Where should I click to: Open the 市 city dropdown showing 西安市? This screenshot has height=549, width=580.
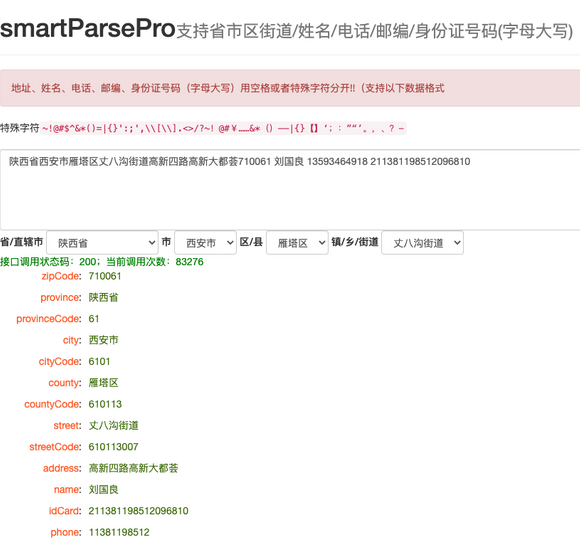pos(205,243)
